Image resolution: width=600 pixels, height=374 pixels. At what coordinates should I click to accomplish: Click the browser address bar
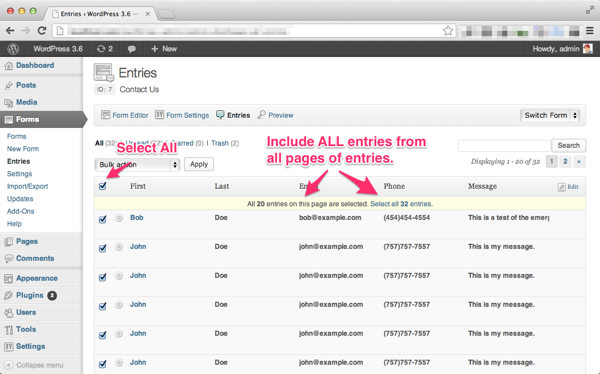[x=253, y=31]
